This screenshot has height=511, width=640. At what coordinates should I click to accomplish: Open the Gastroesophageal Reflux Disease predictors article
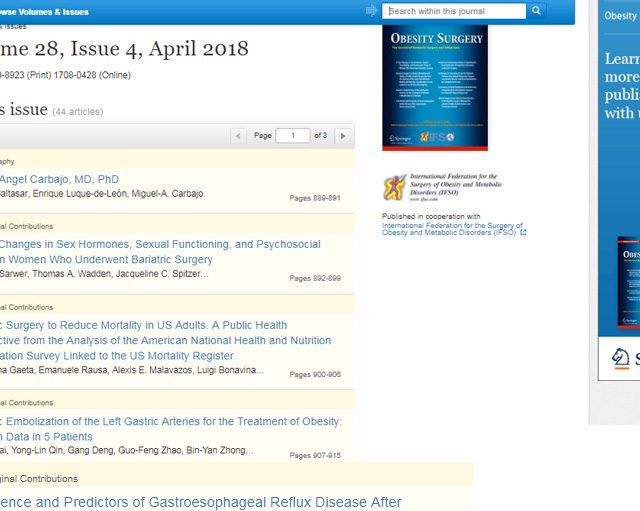click(x=200, y=502)
